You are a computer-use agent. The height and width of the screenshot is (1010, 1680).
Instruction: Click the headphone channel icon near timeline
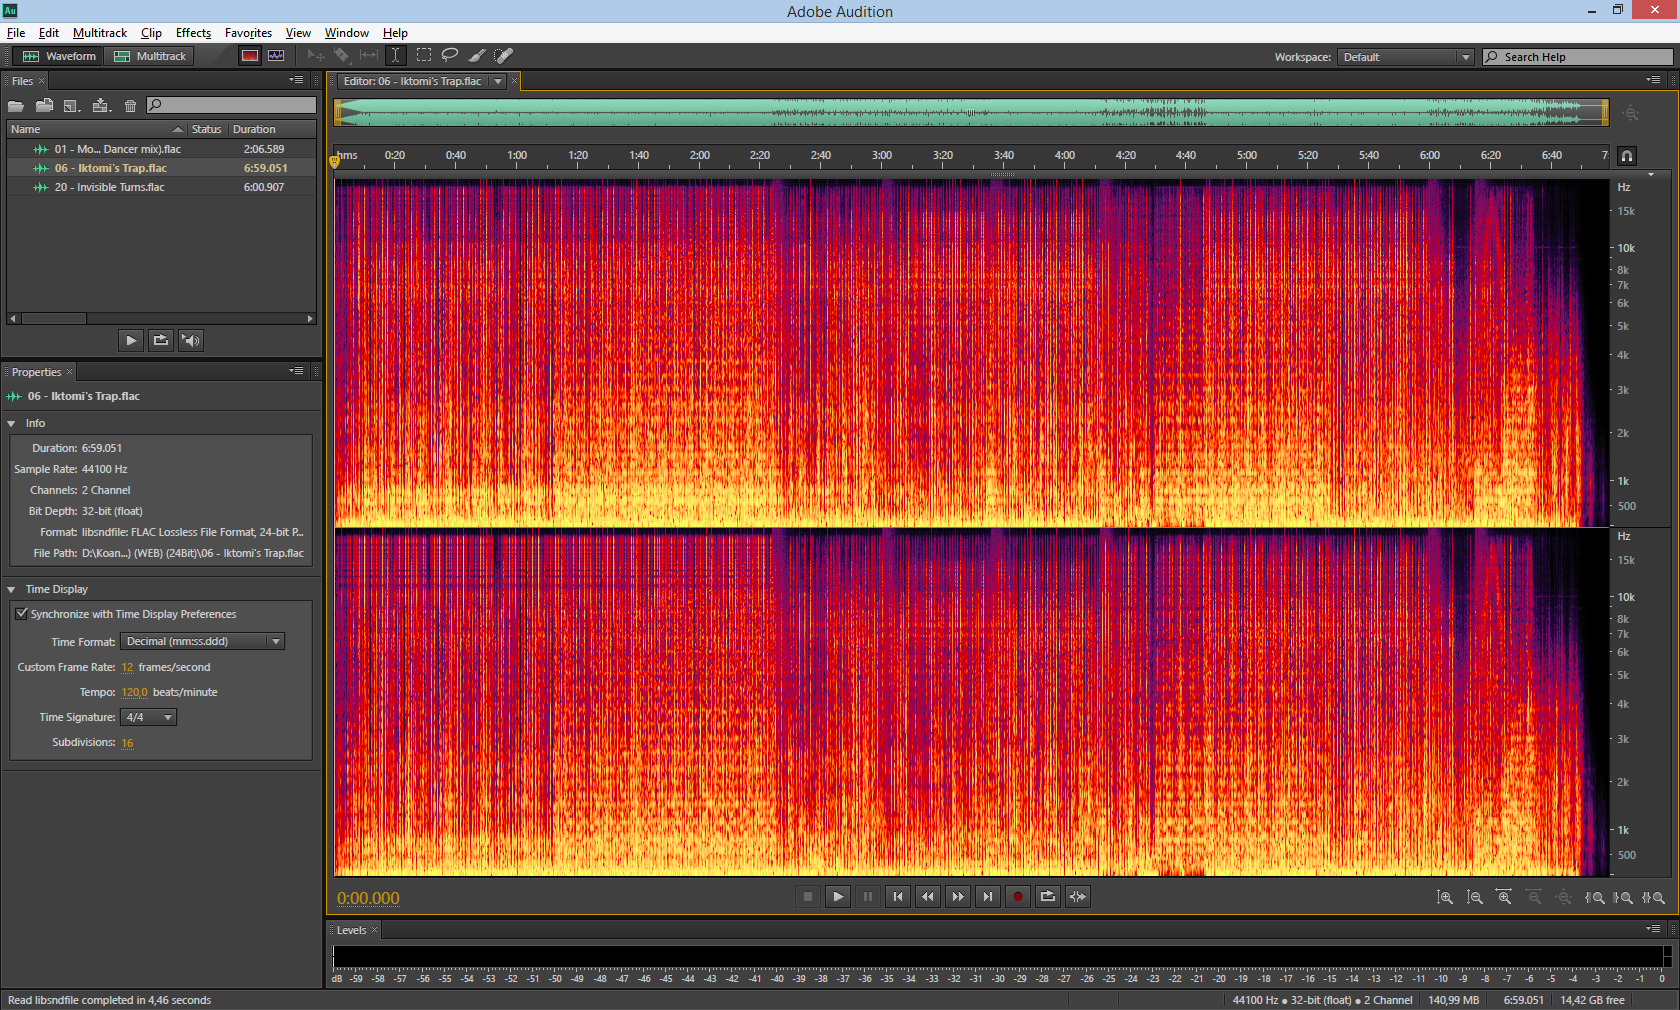pos(1627,156)
